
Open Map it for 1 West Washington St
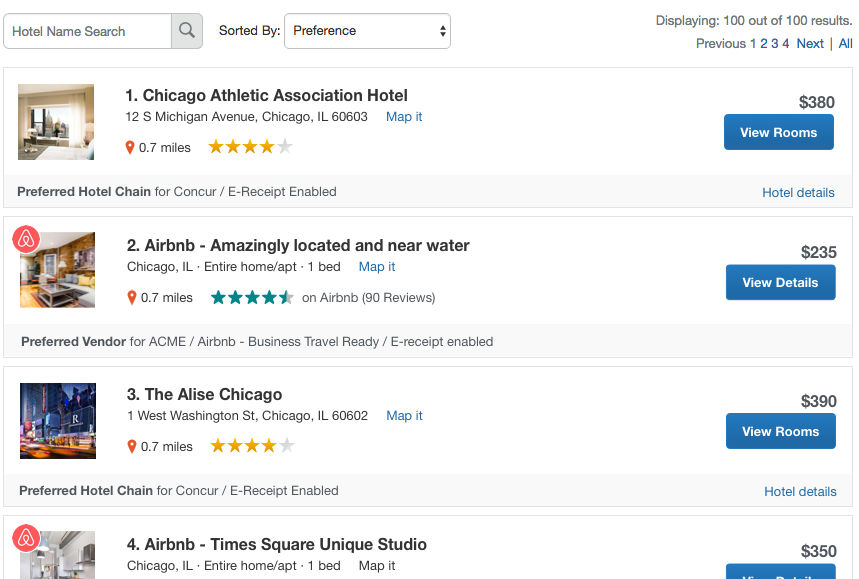[x=404, y=416]
